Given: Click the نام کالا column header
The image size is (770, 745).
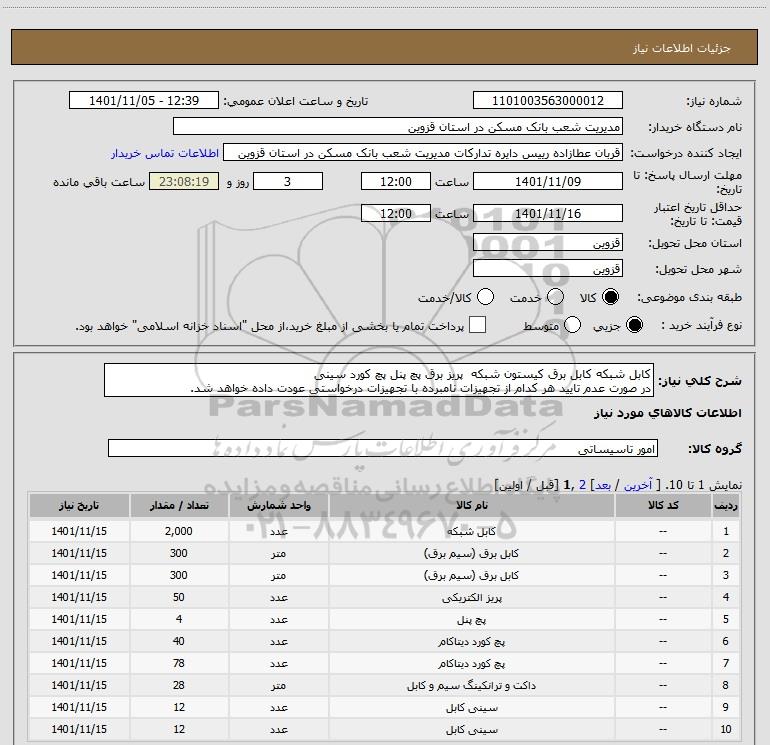Looking at the screenshot, I should tap(471, 505).
